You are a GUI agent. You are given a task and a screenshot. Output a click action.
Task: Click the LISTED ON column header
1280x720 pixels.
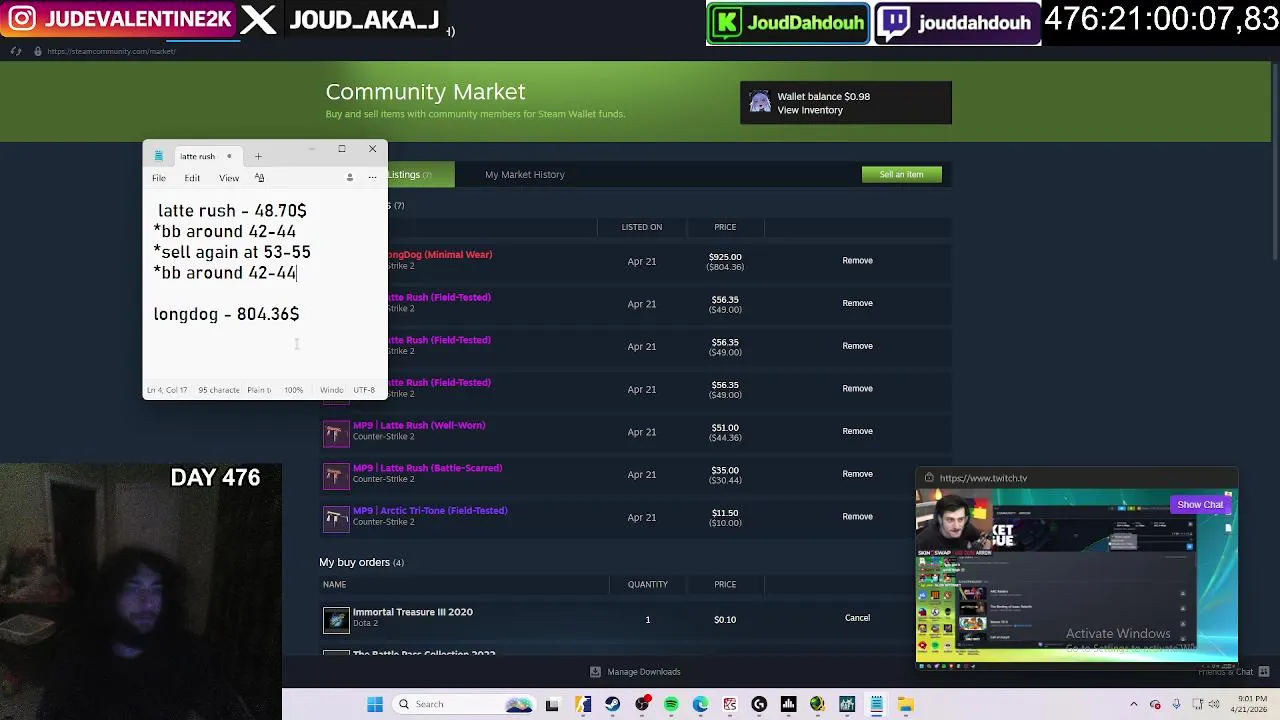[642, 227]
